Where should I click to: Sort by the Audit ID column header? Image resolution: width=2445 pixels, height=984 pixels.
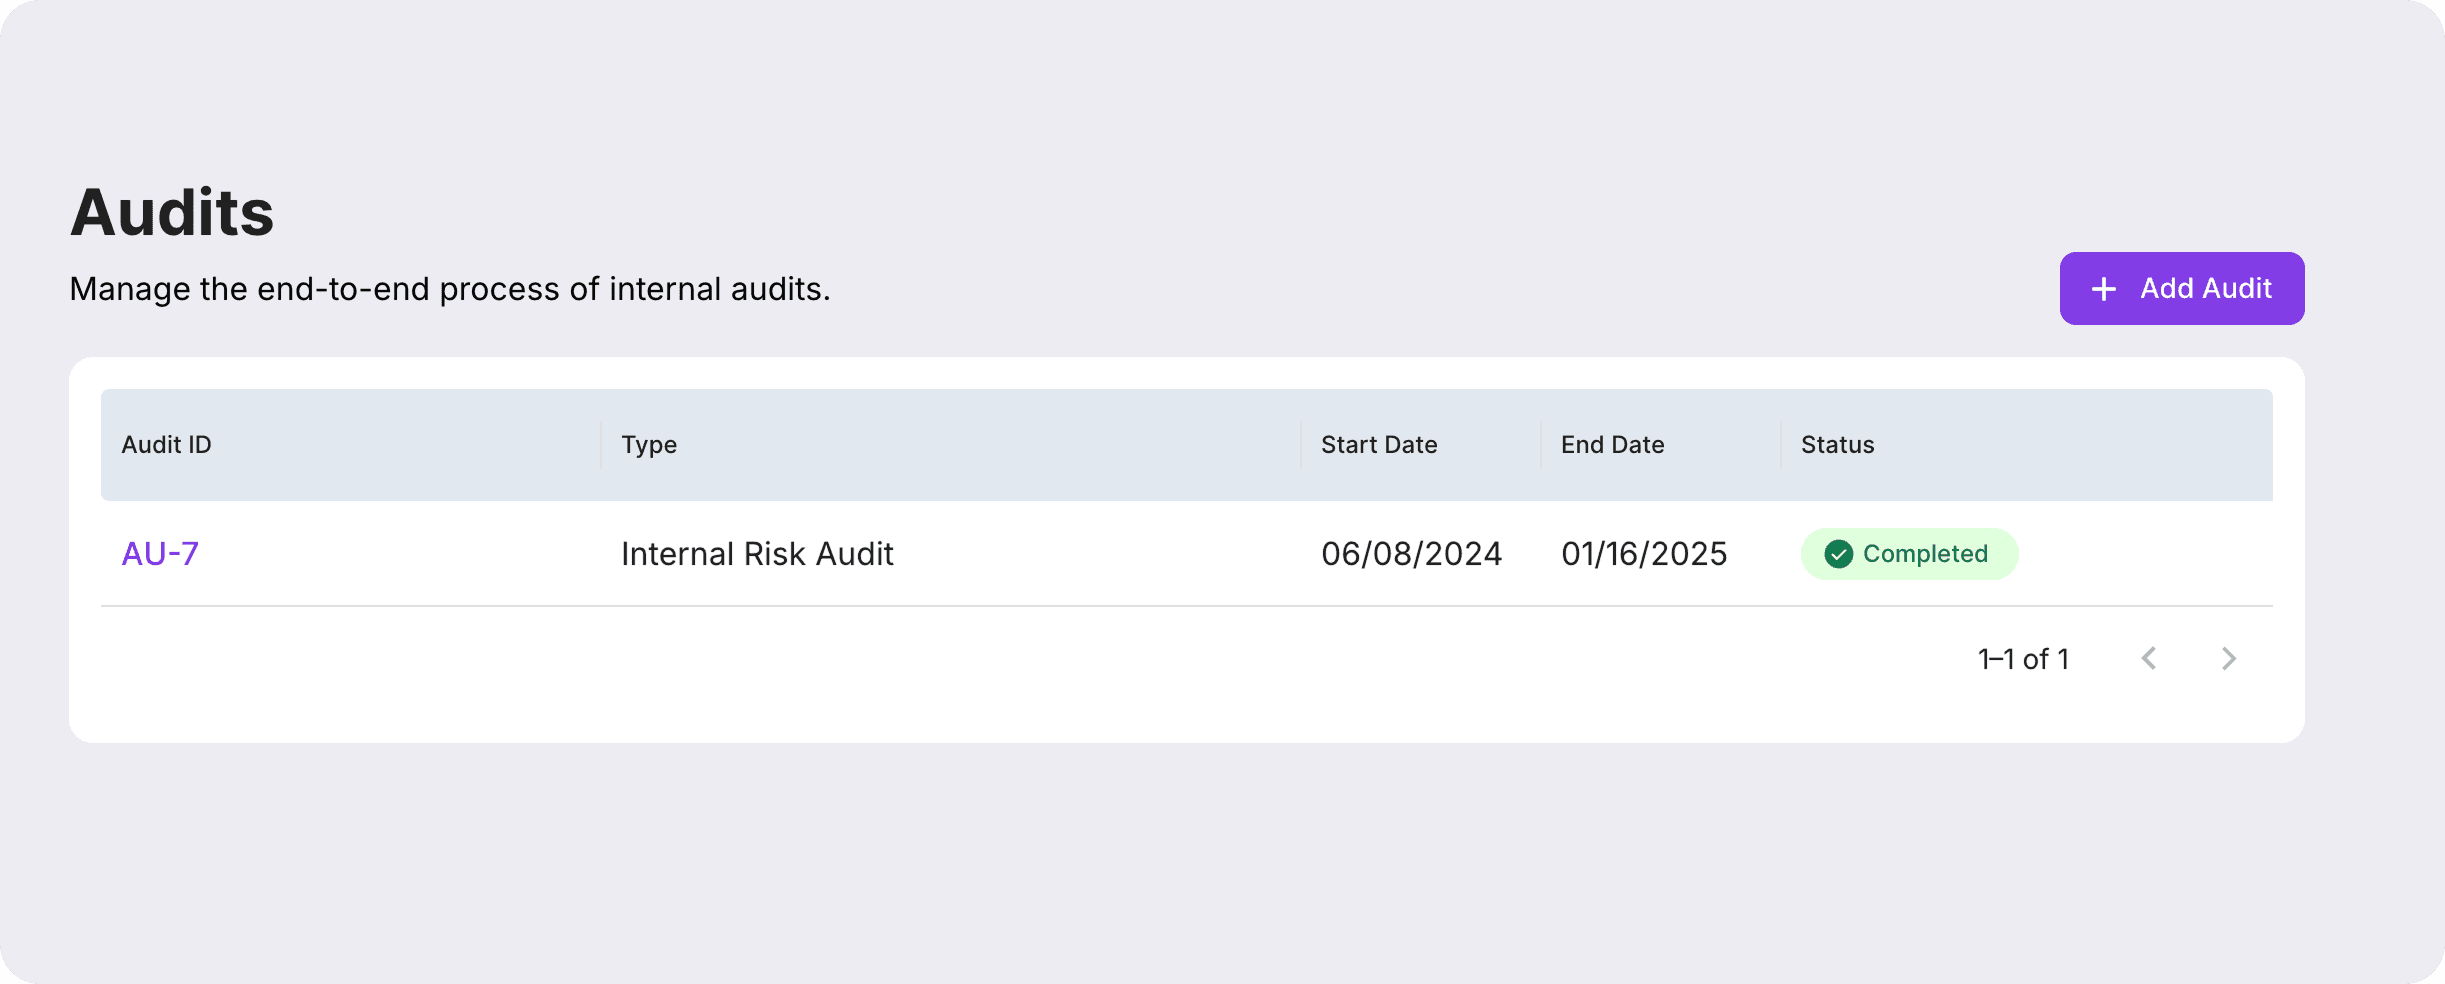(x=166, y=445)
